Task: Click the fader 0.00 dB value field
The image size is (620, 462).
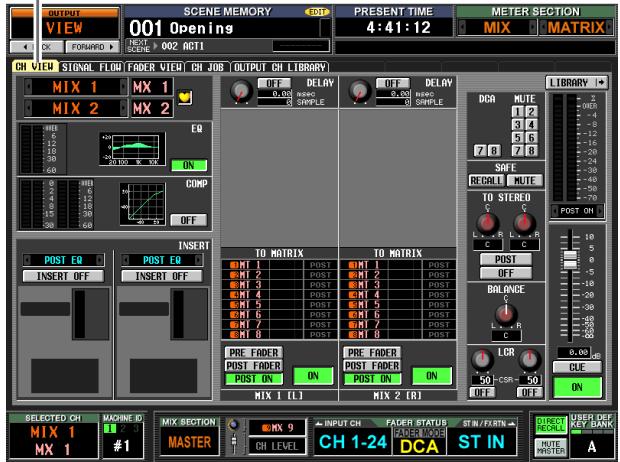Action: [573, 352]
